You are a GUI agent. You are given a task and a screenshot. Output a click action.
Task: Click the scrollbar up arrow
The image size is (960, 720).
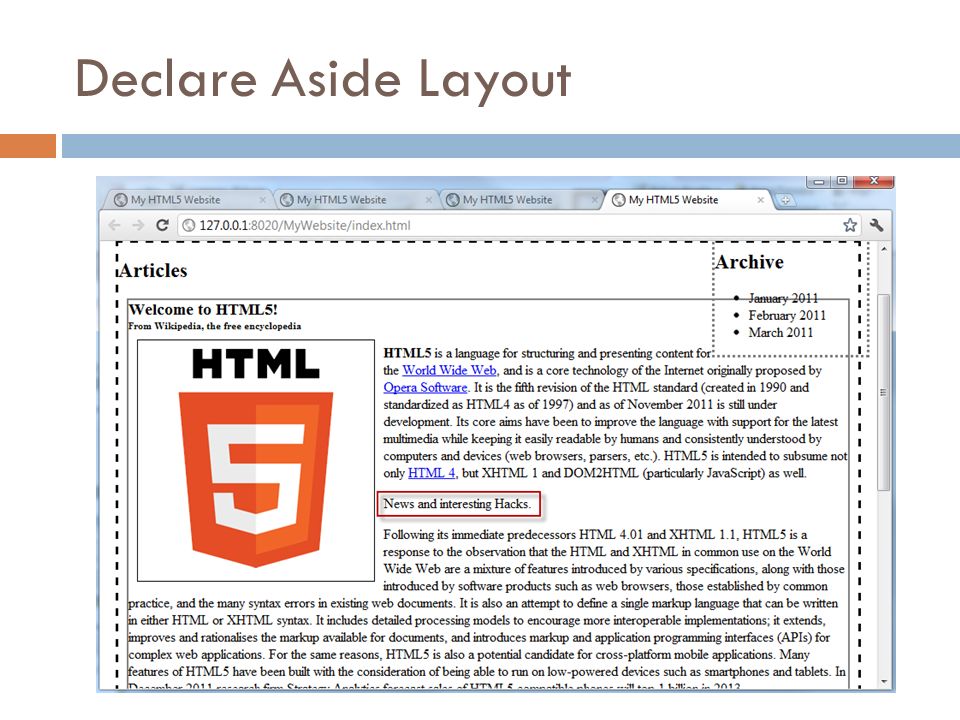coord(883,249)
